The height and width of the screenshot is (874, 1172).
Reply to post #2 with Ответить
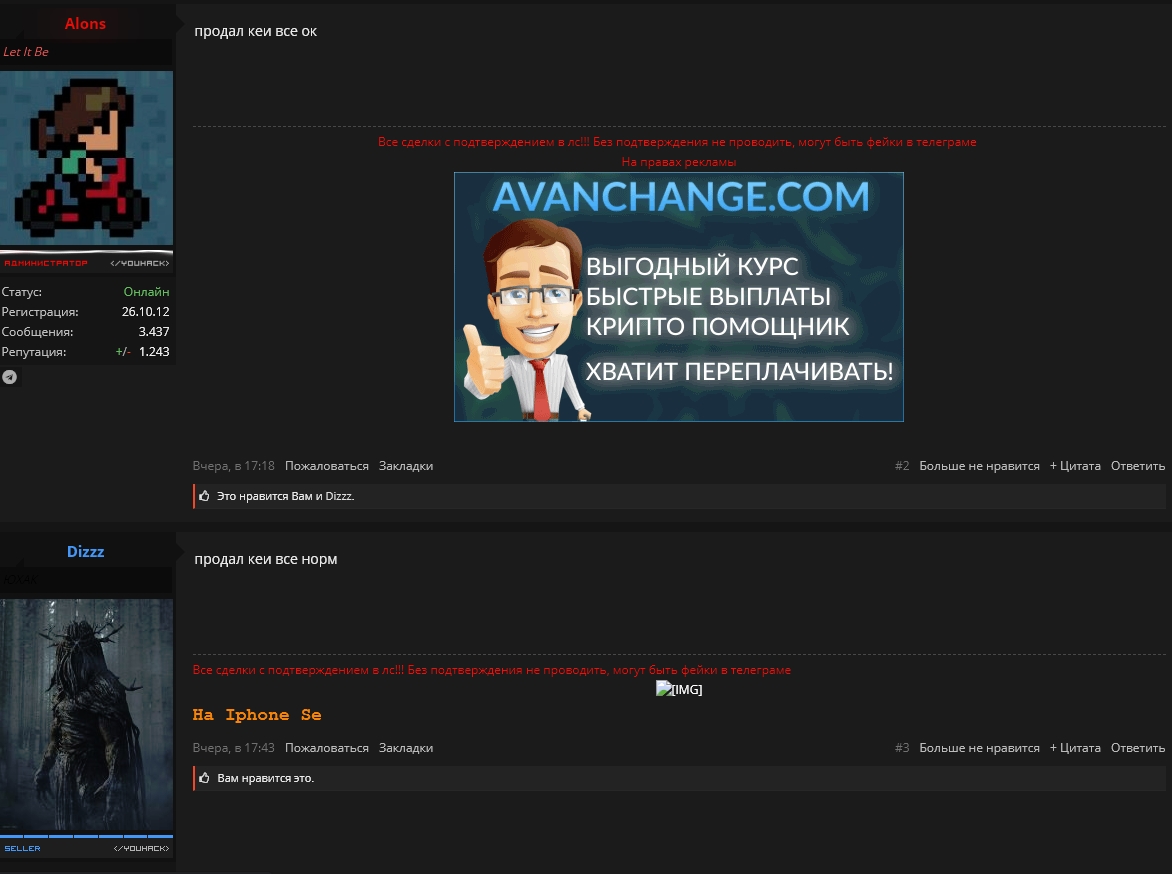point(1138,466)
